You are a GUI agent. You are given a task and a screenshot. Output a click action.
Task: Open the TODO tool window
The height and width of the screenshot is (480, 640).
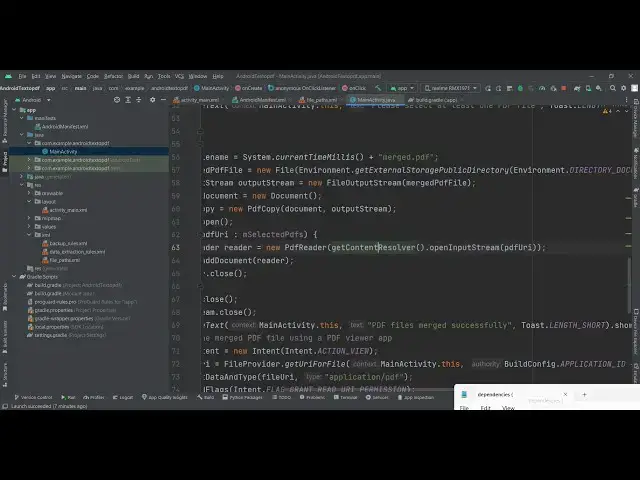tap(282, 397)
